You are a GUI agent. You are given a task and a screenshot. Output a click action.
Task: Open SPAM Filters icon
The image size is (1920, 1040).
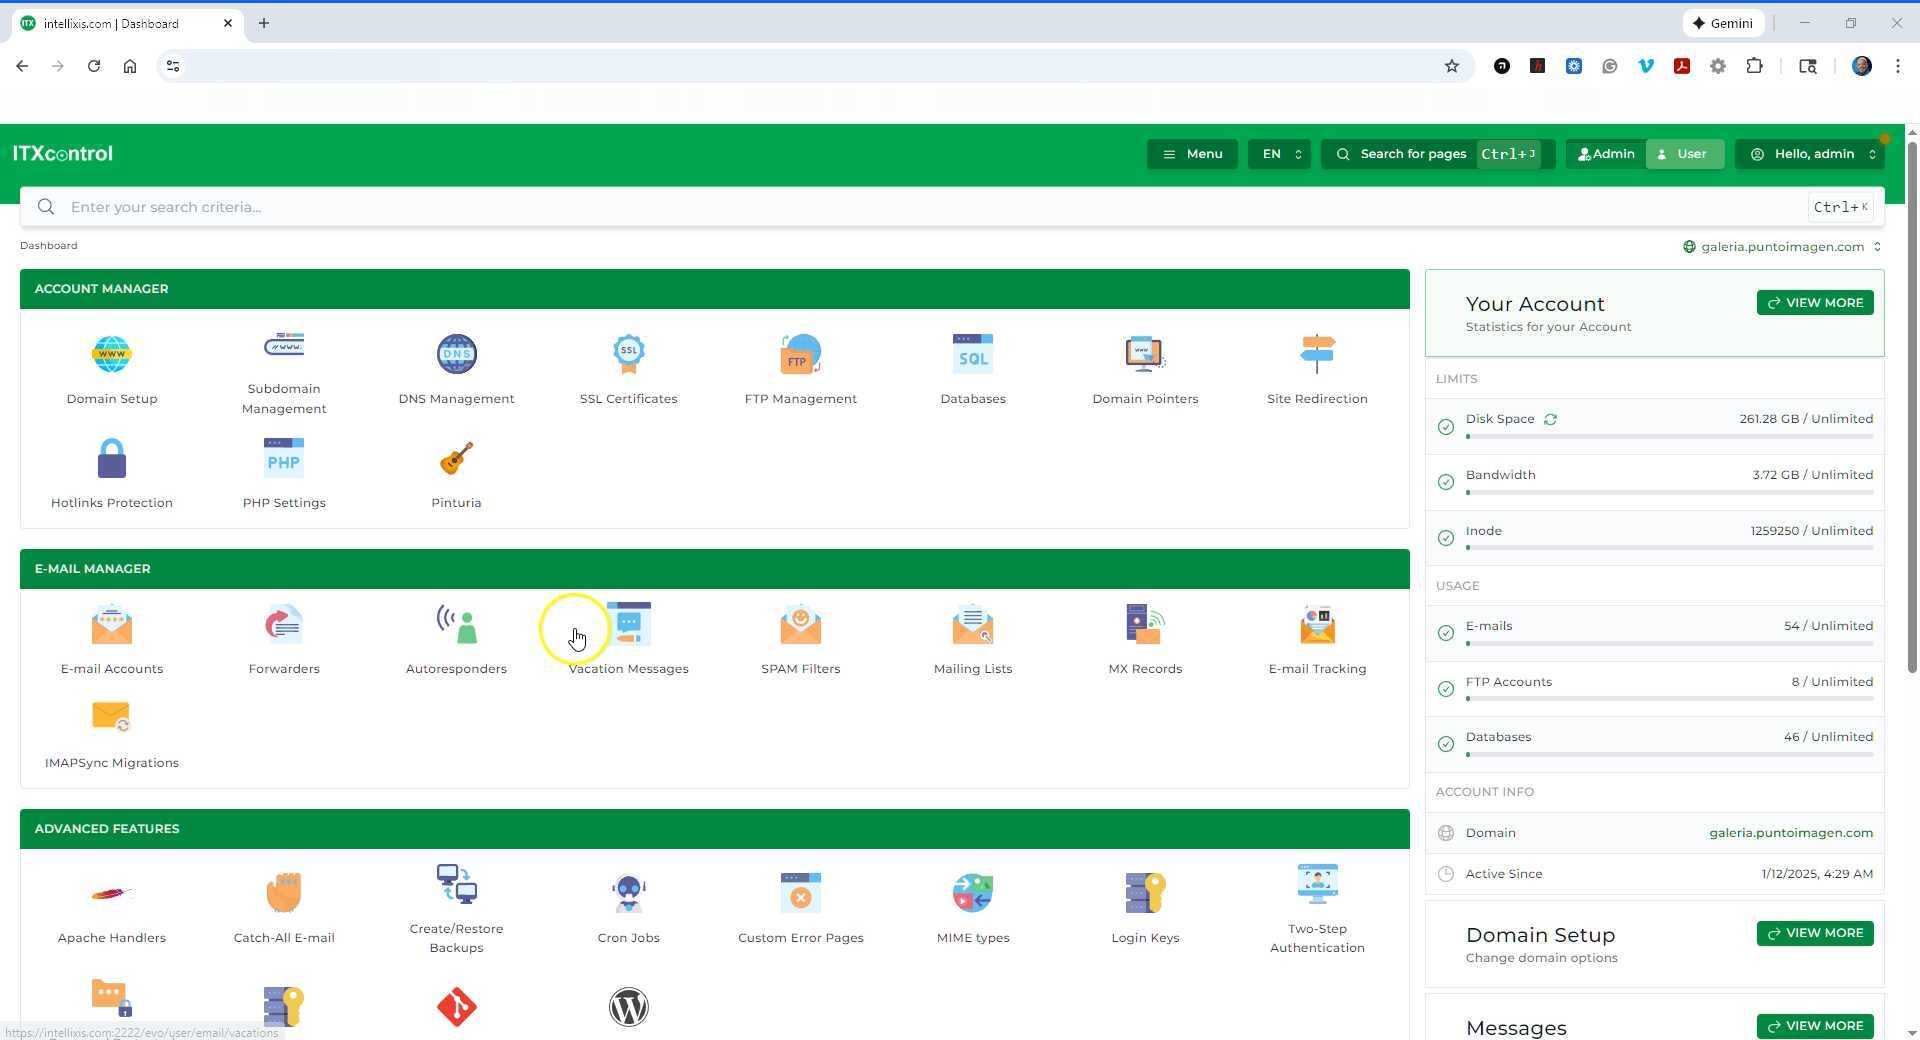point(800,624)
